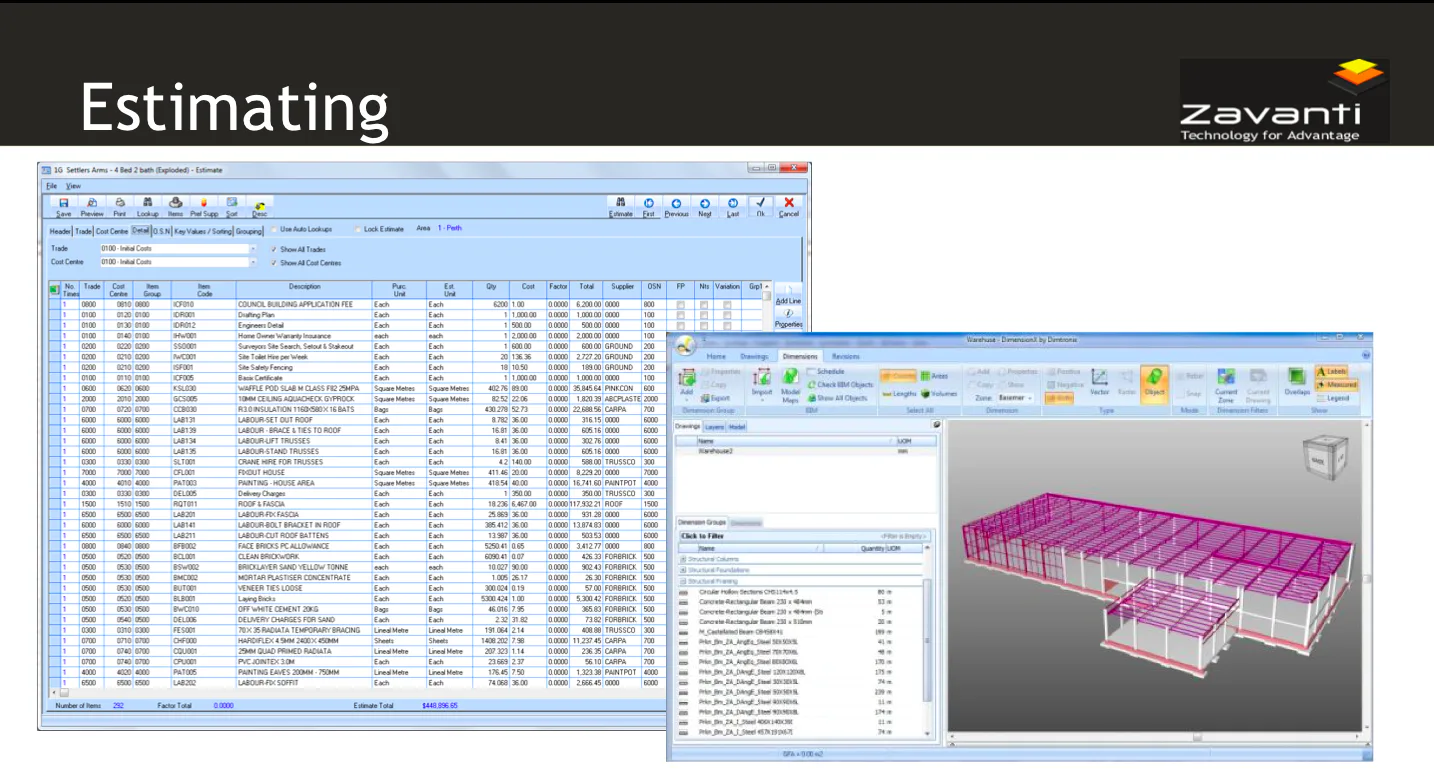
Task: Switch to the Key Values / Sorting tab
Action: [203, 231]
